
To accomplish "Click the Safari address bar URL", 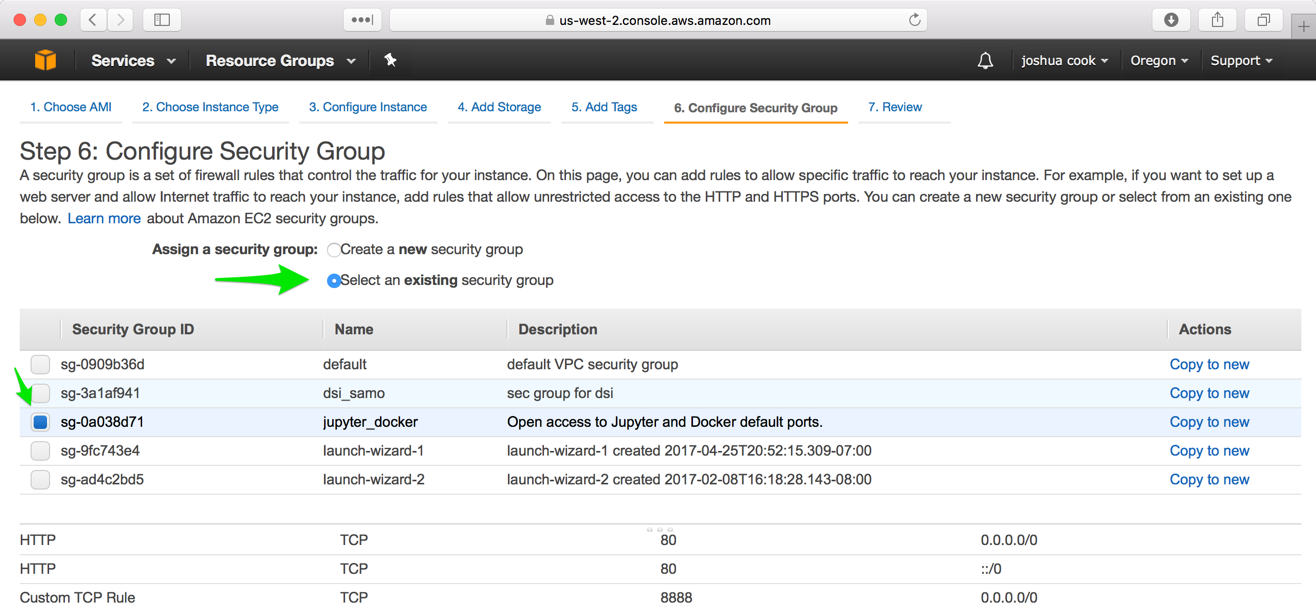I will pyautogui.click(x=665, y=20).
